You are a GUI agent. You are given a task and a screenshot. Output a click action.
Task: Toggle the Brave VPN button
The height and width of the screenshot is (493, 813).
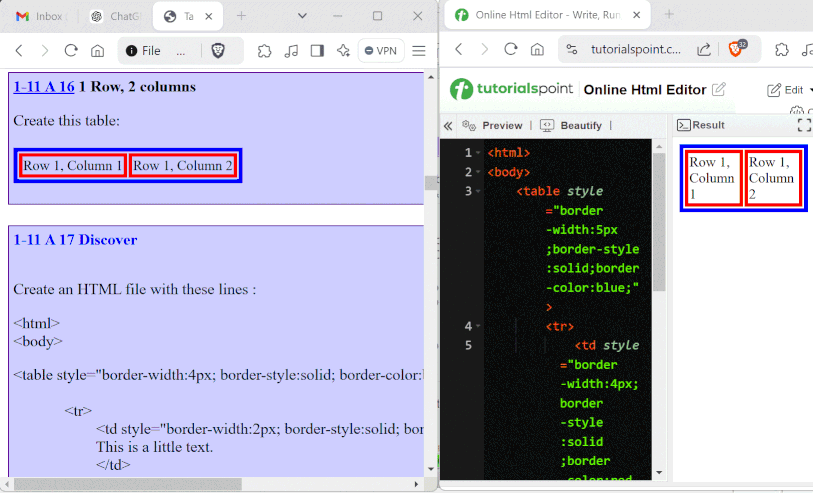coord(381,51)
